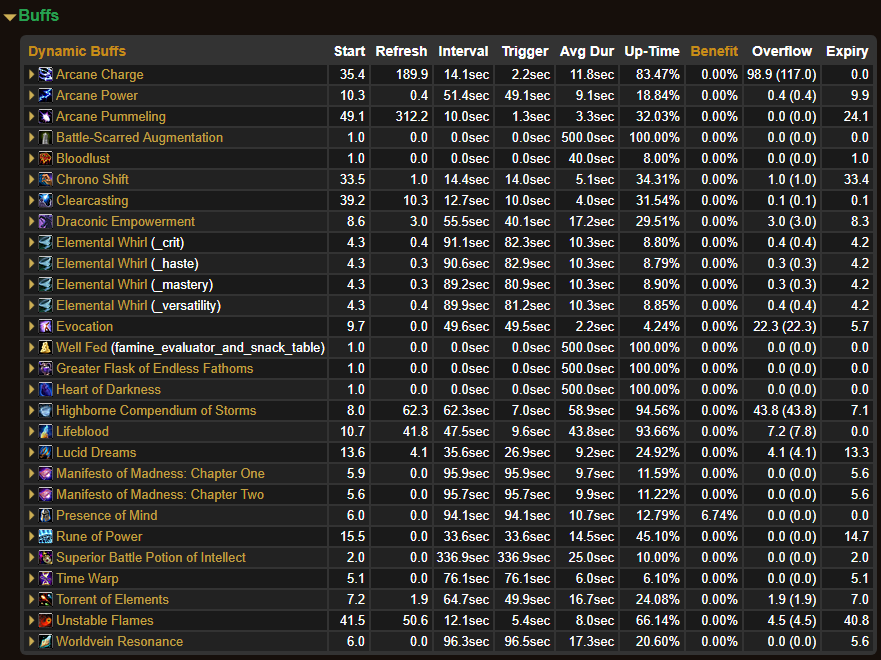This screenshot has height=660, width=881.
Task: Click the Arcane Charge spell icon
Action: pyautogui.click(x=46, y=75)
